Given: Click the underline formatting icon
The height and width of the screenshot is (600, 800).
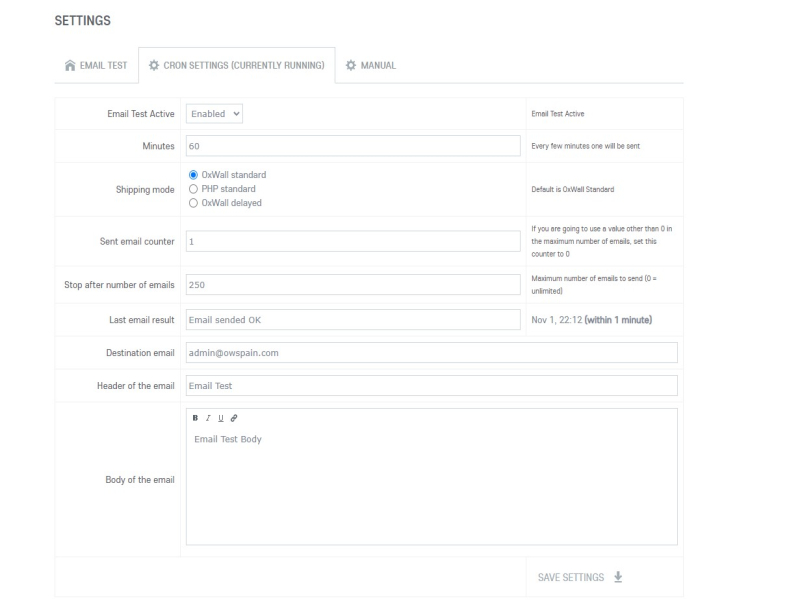Looking at the screenshot, I should 220,418.
